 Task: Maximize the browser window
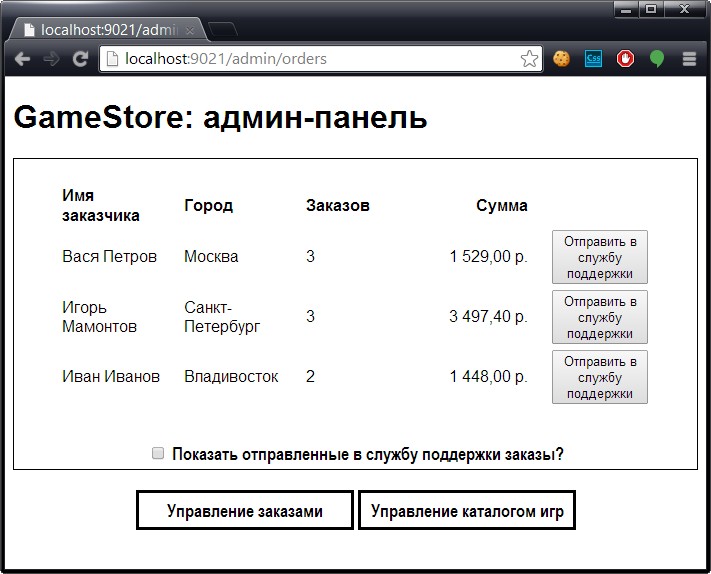pos(651,9)
